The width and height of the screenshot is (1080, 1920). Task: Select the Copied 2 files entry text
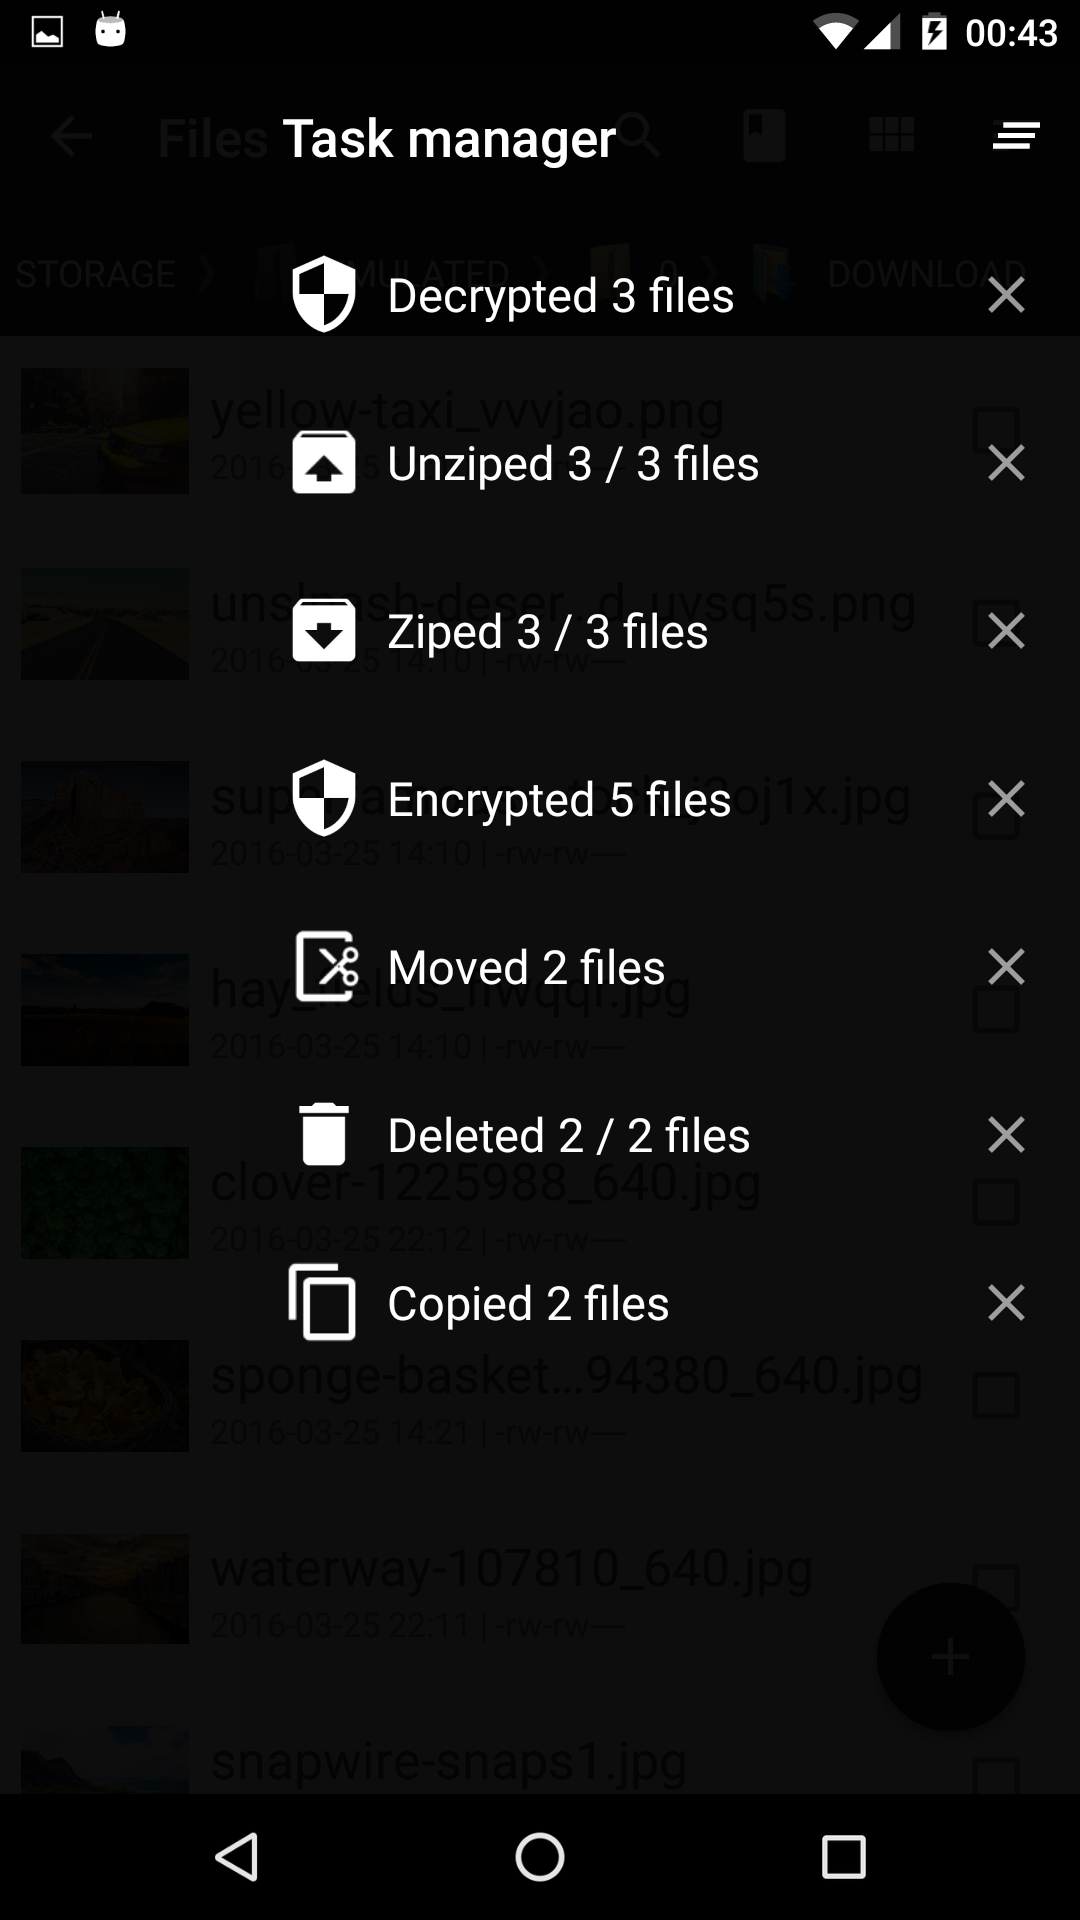[528, 1304]
